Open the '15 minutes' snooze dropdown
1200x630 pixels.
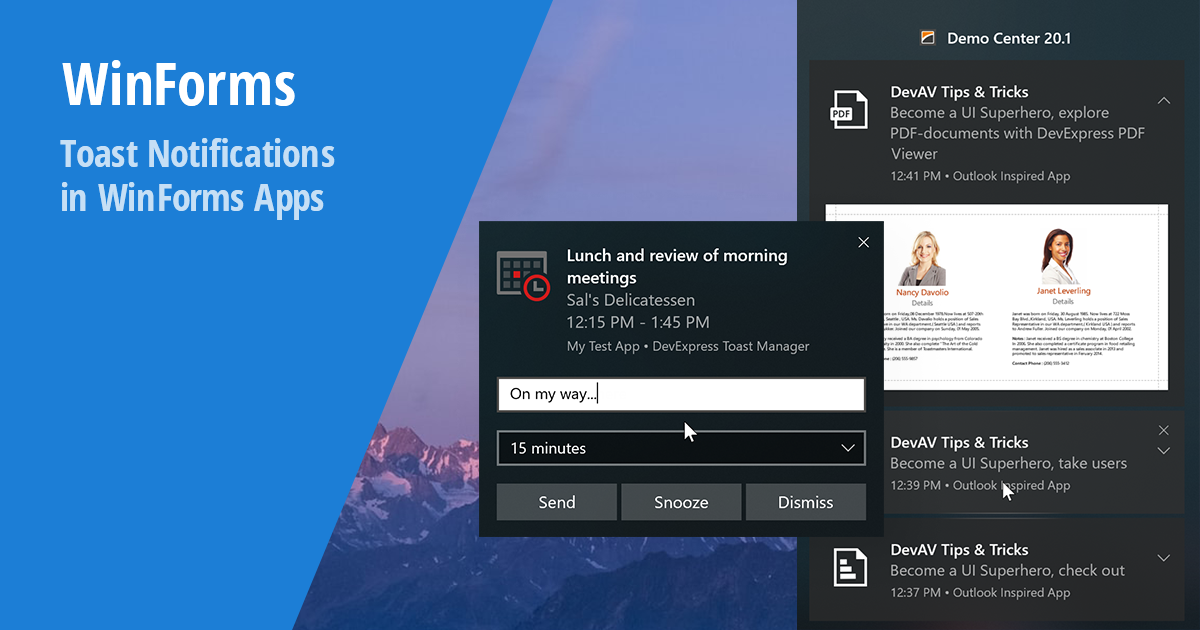pos(681,448)
